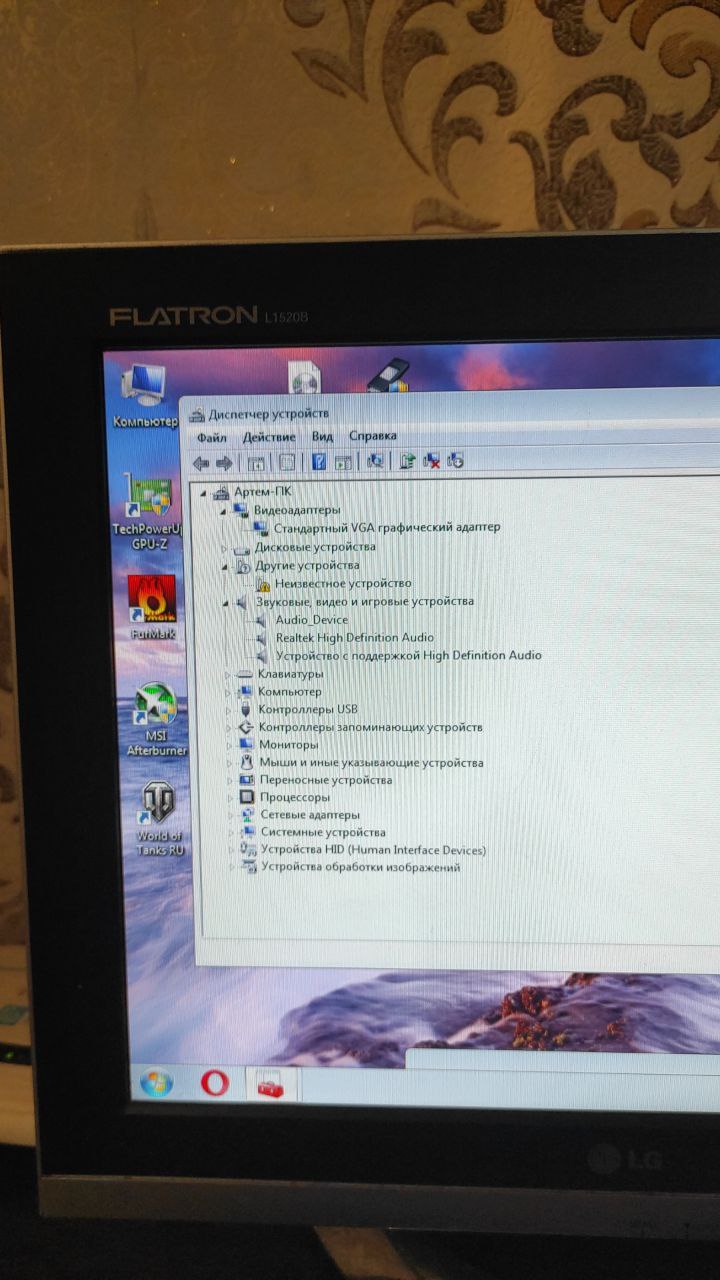Open Opera from the taskbar

coord(214,1082)
